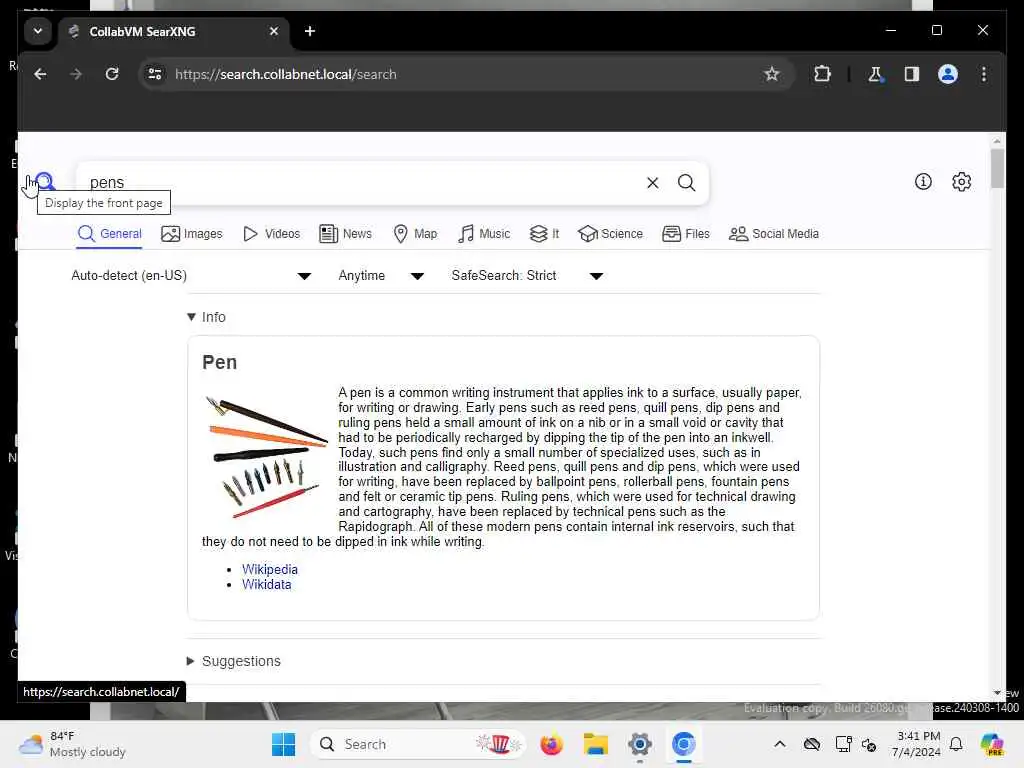Submit search with the magnifier icon in the search box
The height and width of the screenshot is (768, 1024).
click(x=686, y=183)
